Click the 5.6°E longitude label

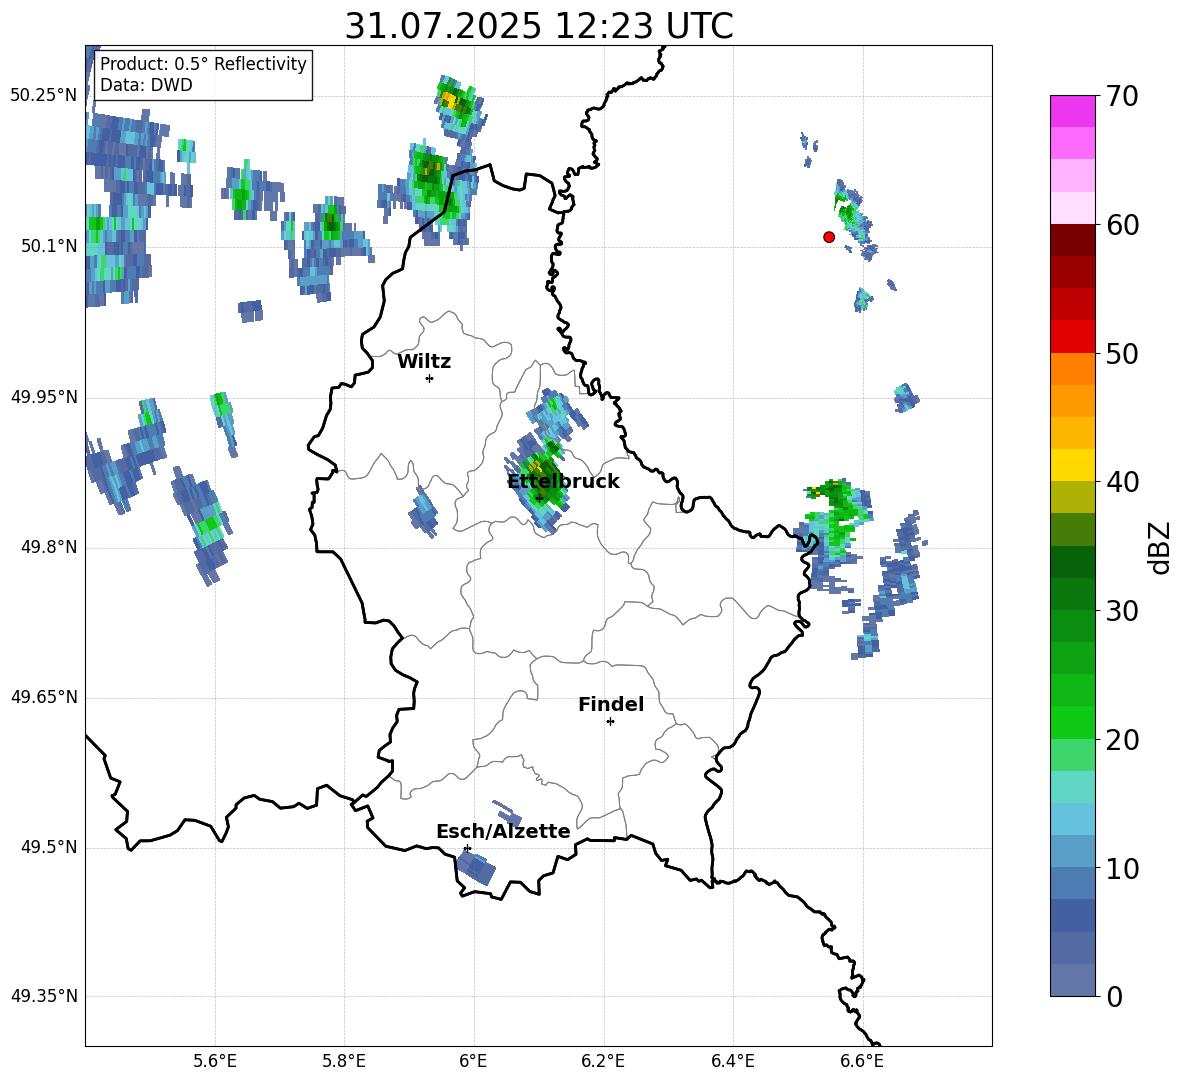tap(215, 1061)
